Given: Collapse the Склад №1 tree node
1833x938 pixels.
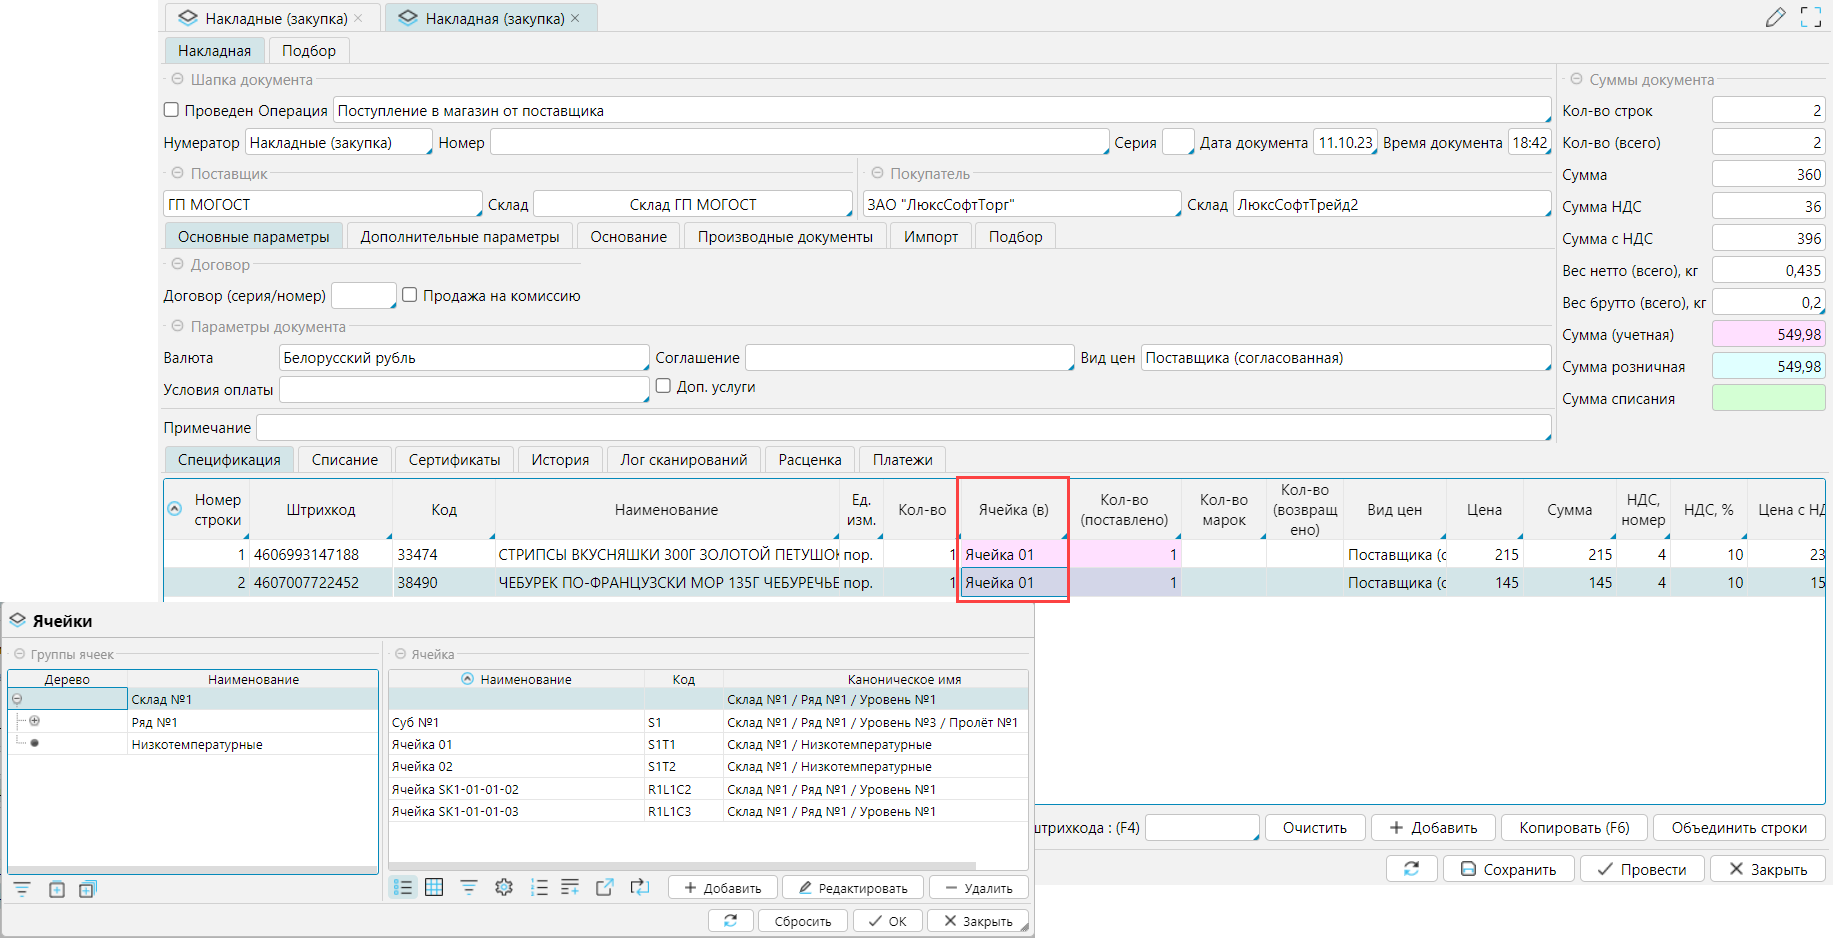Looking at the screenshot, I should pos(17,699).
